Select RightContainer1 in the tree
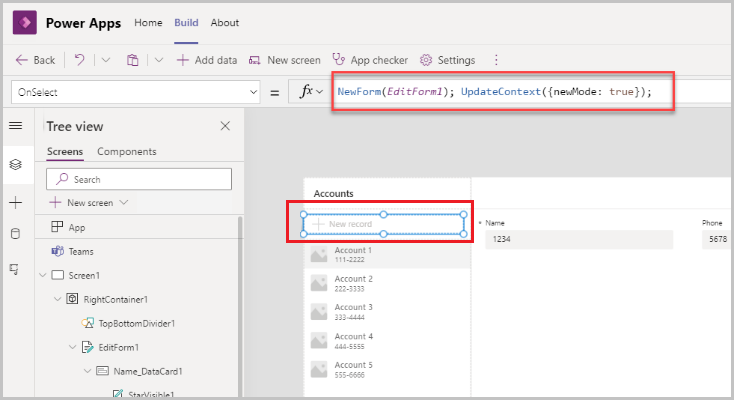Screen dimensions: 734x400 [116, 299]
